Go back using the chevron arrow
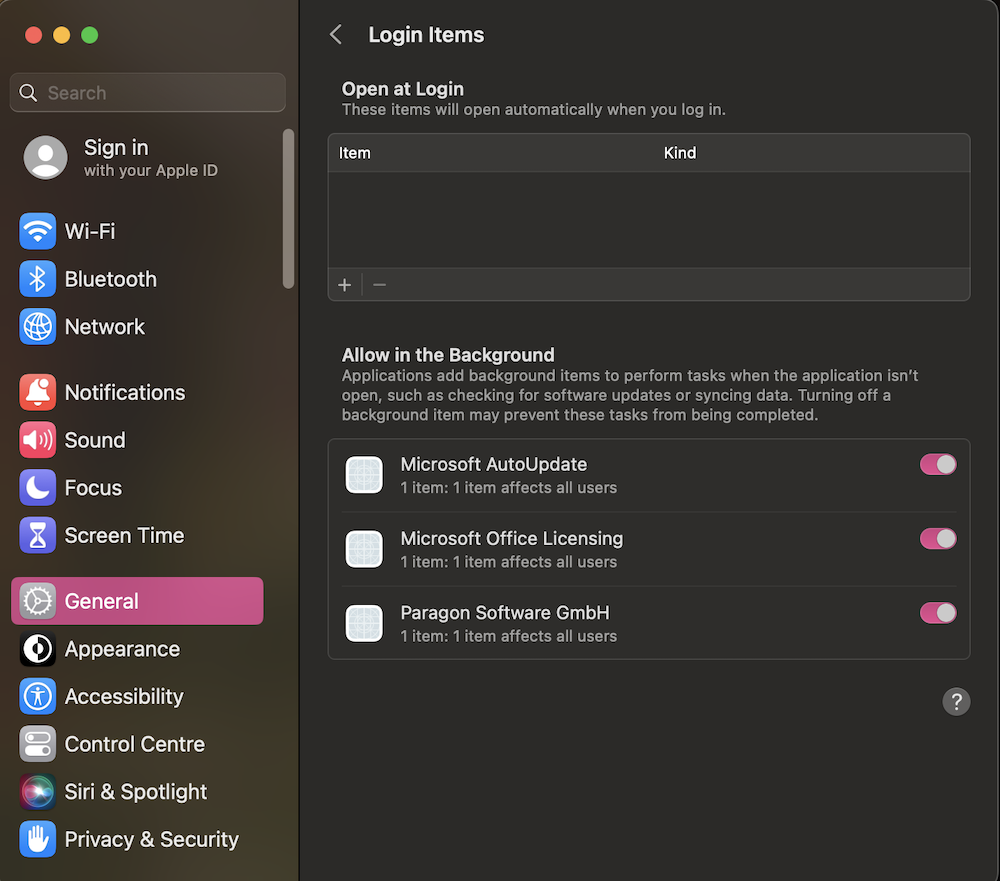 [x=336, y=34]
